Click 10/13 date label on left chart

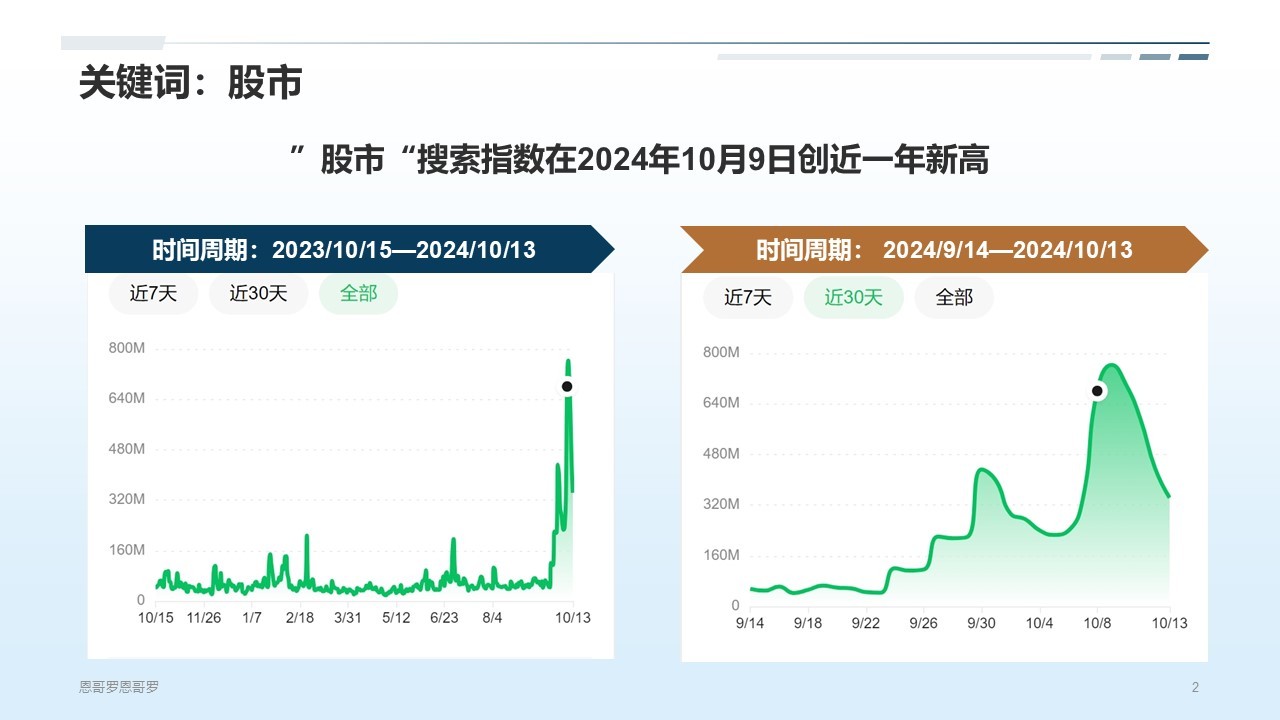(572, 618)
